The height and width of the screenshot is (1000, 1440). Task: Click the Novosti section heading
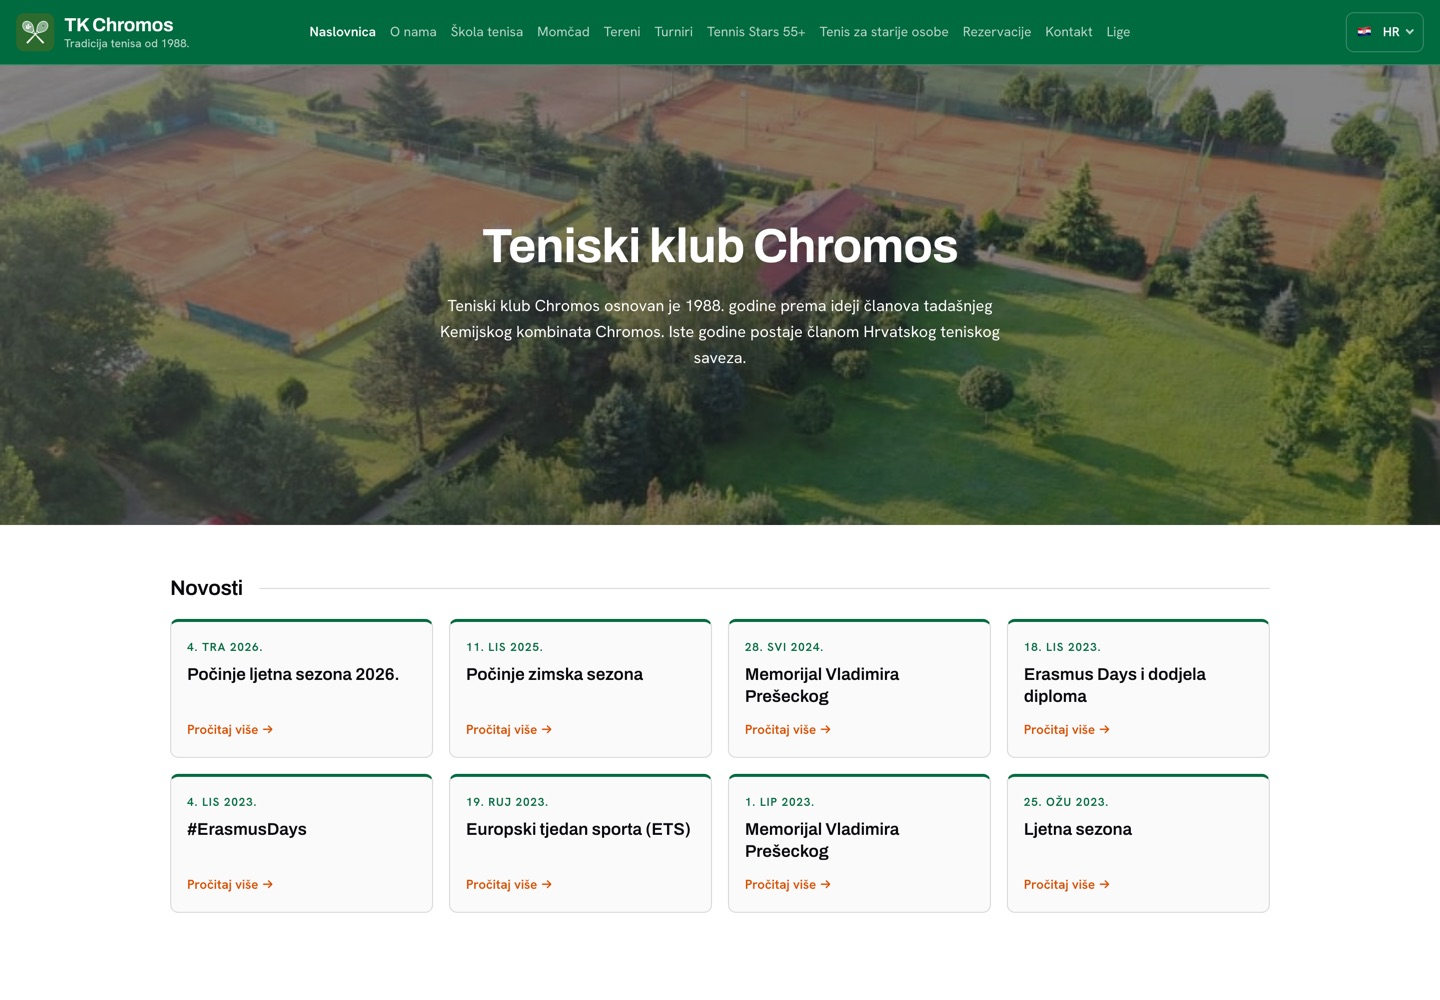point(206,588)
